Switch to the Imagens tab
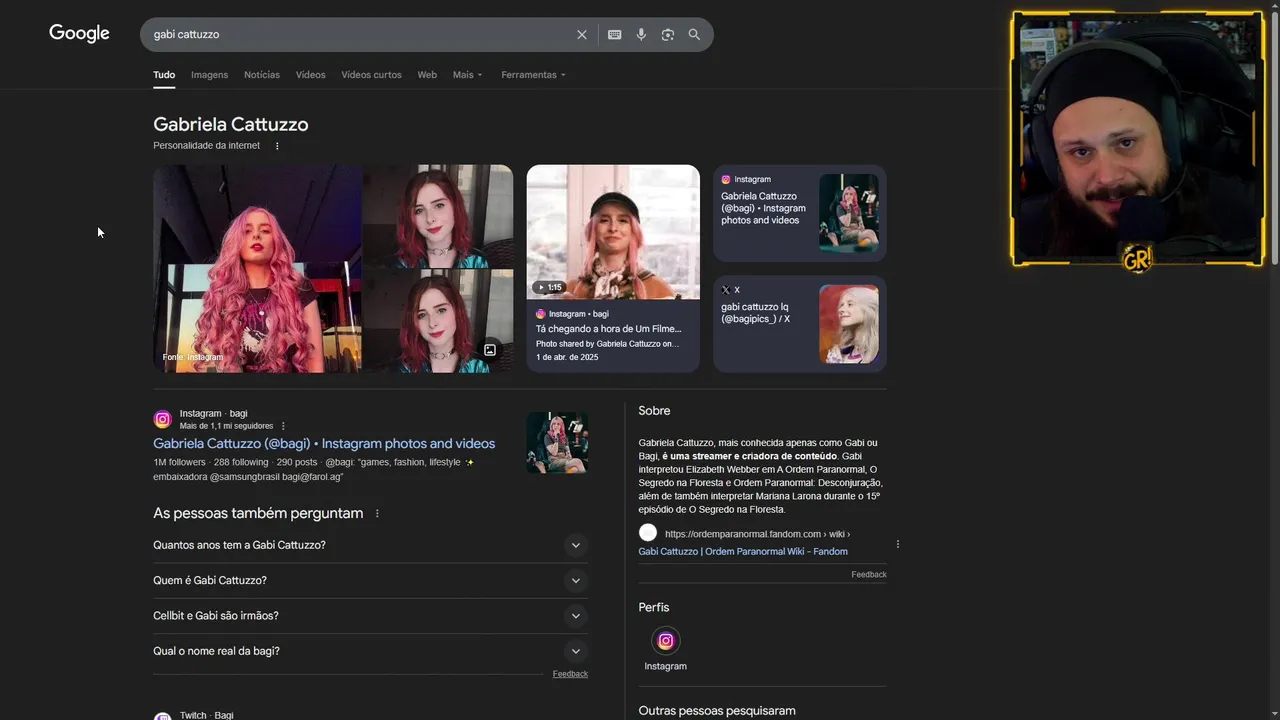The width and height of the screenshot is (1280, 720). pos(209,75)
